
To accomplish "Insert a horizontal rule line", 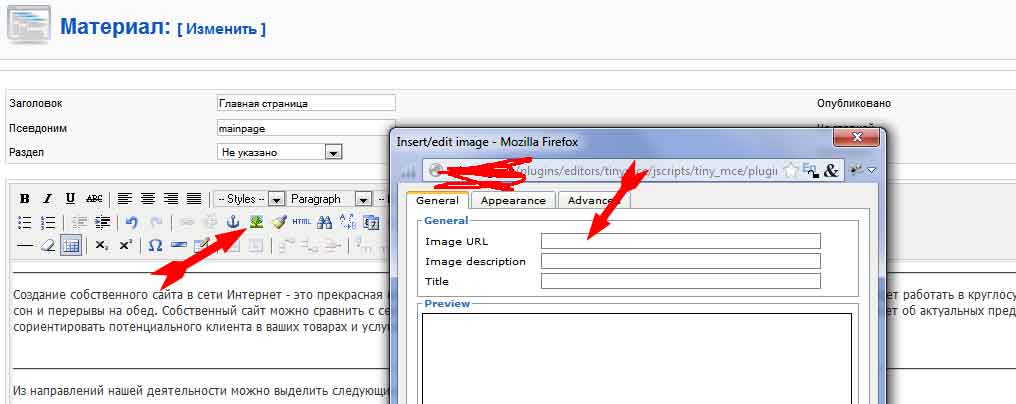I will 25,245.
